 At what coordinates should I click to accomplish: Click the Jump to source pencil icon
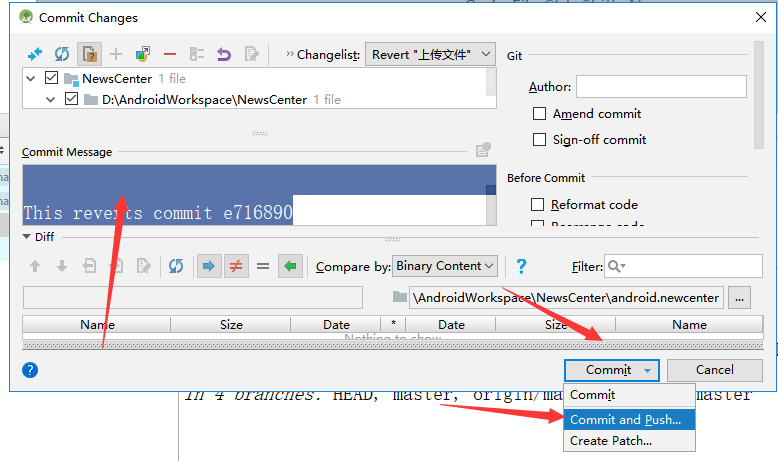tap(252, 54)
